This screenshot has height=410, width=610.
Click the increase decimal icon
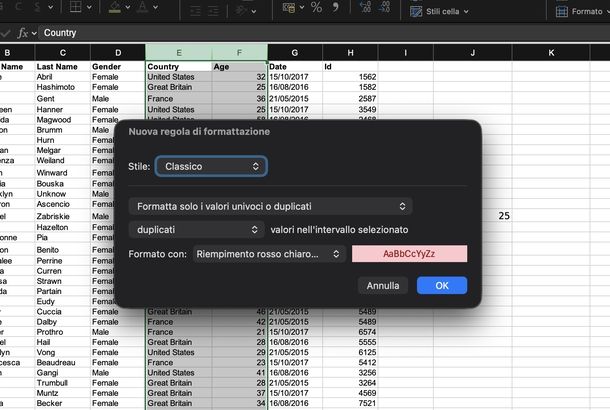tap(365, 7)
